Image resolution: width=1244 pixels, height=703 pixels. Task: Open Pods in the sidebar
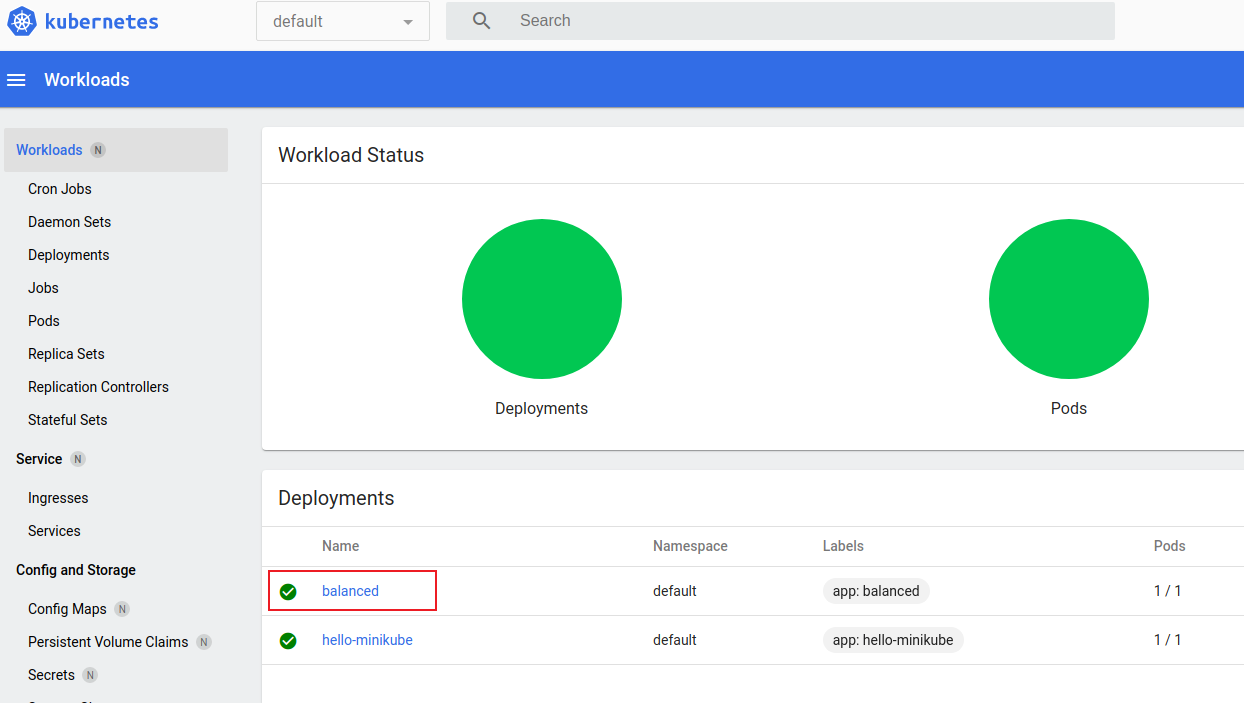[x=44, y=321]
